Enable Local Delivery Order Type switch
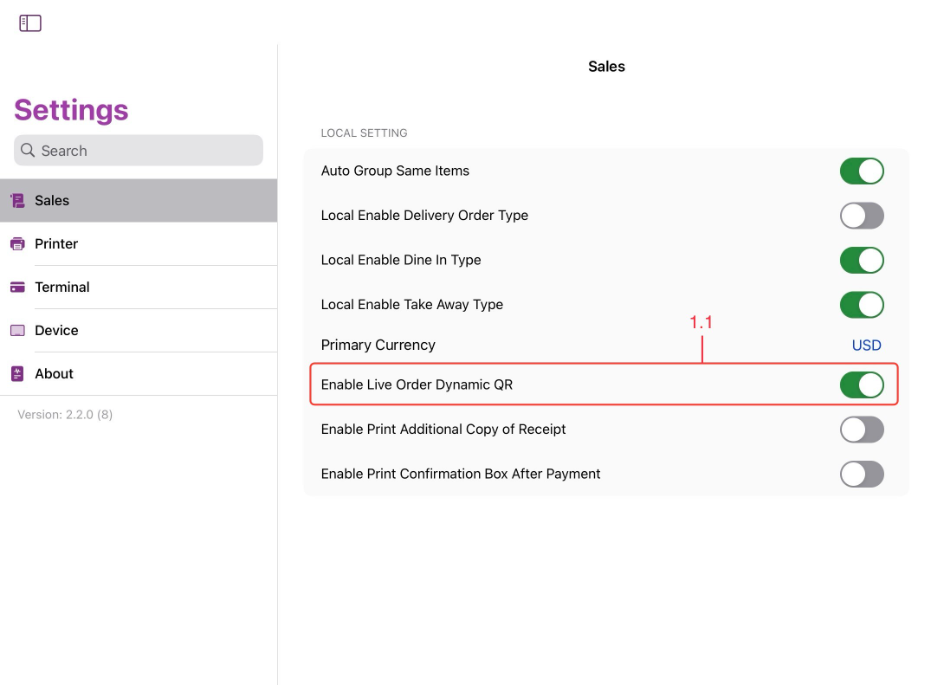Screen dimensions: 936x685 (861, 216)
